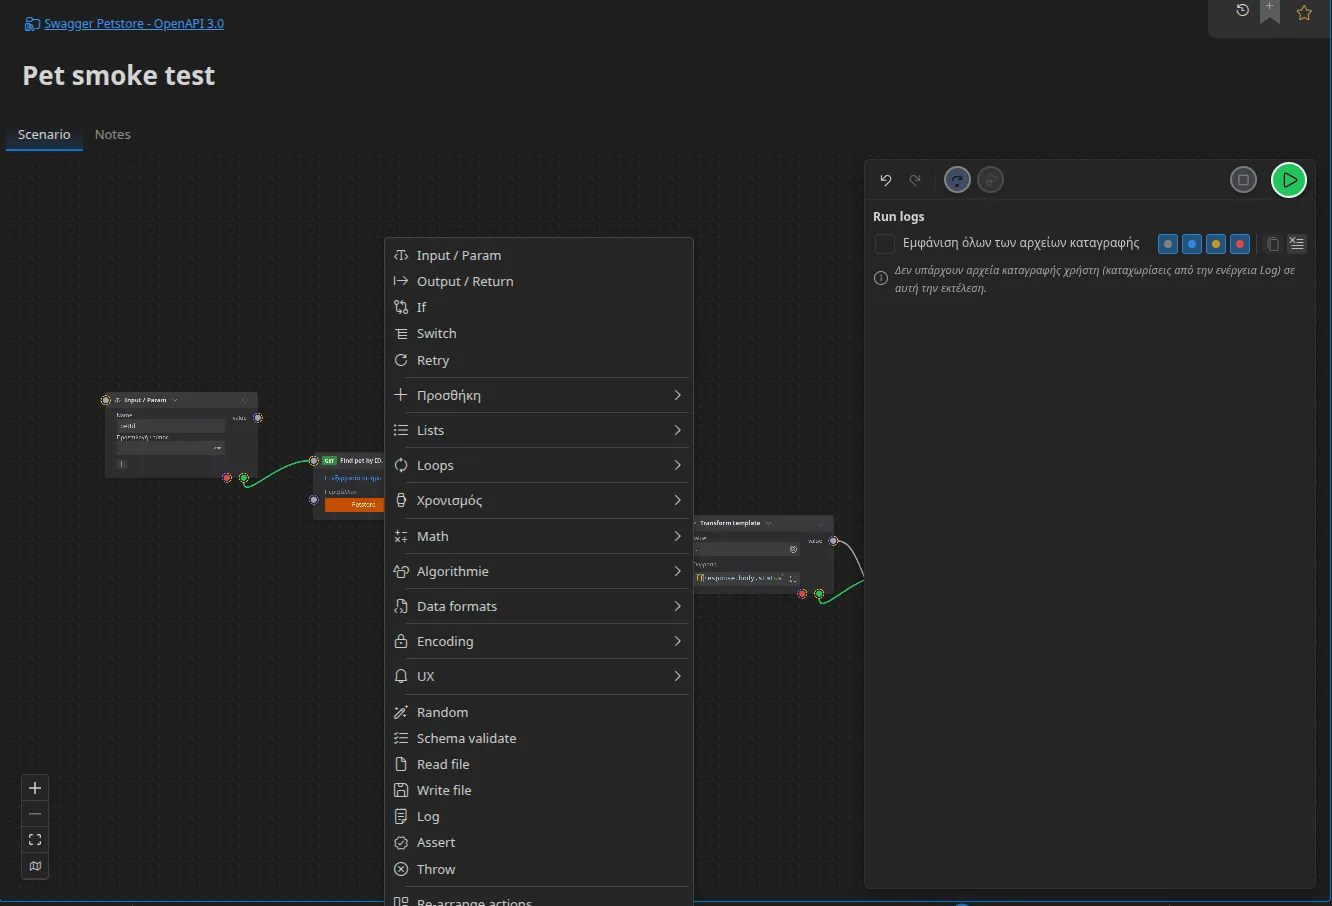Fit canvas view with the frame icon
This screenshot has width=1332, height=906.
pyautogui.click(x=35, y=840)
